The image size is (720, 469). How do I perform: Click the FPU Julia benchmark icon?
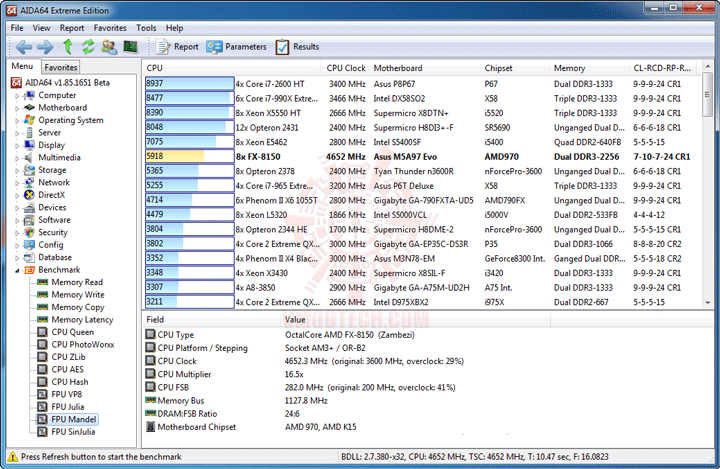tap(42, 407)
